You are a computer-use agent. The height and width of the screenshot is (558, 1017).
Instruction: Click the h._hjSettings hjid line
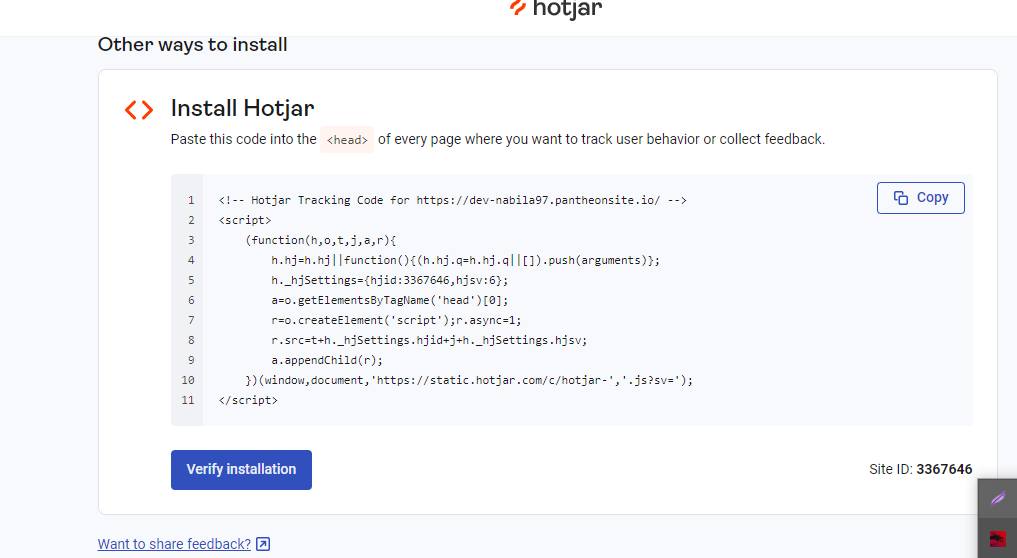click(x=390, y=280)
